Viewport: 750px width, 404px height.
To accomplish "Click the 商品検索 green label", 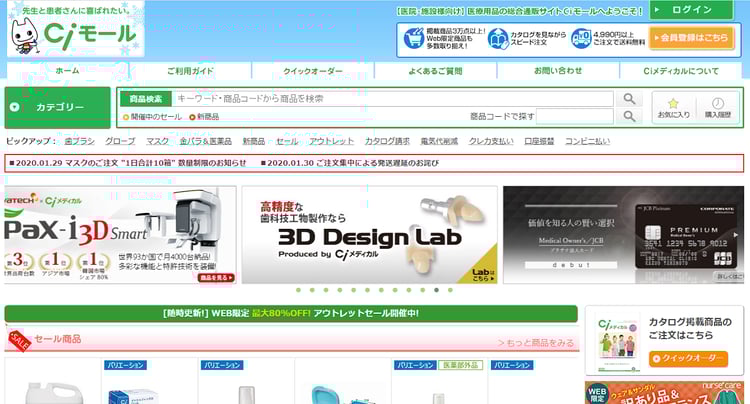I will 146,99.
